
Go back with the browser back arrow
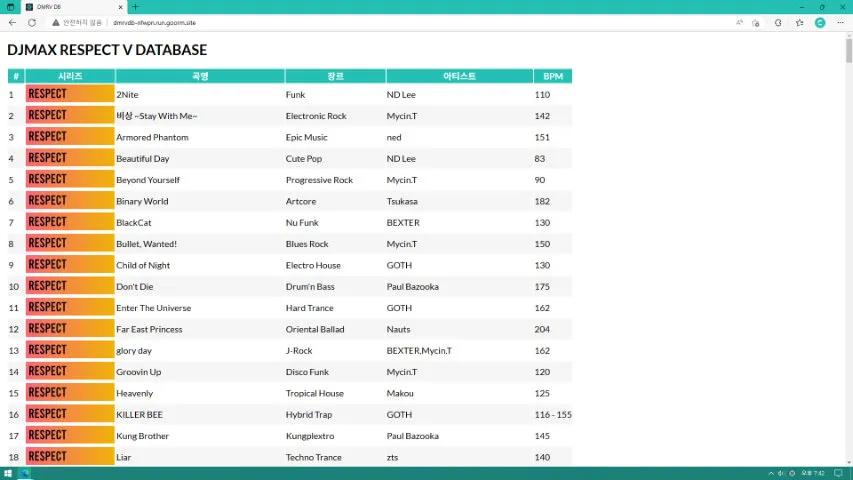click(x=13, y=23)
